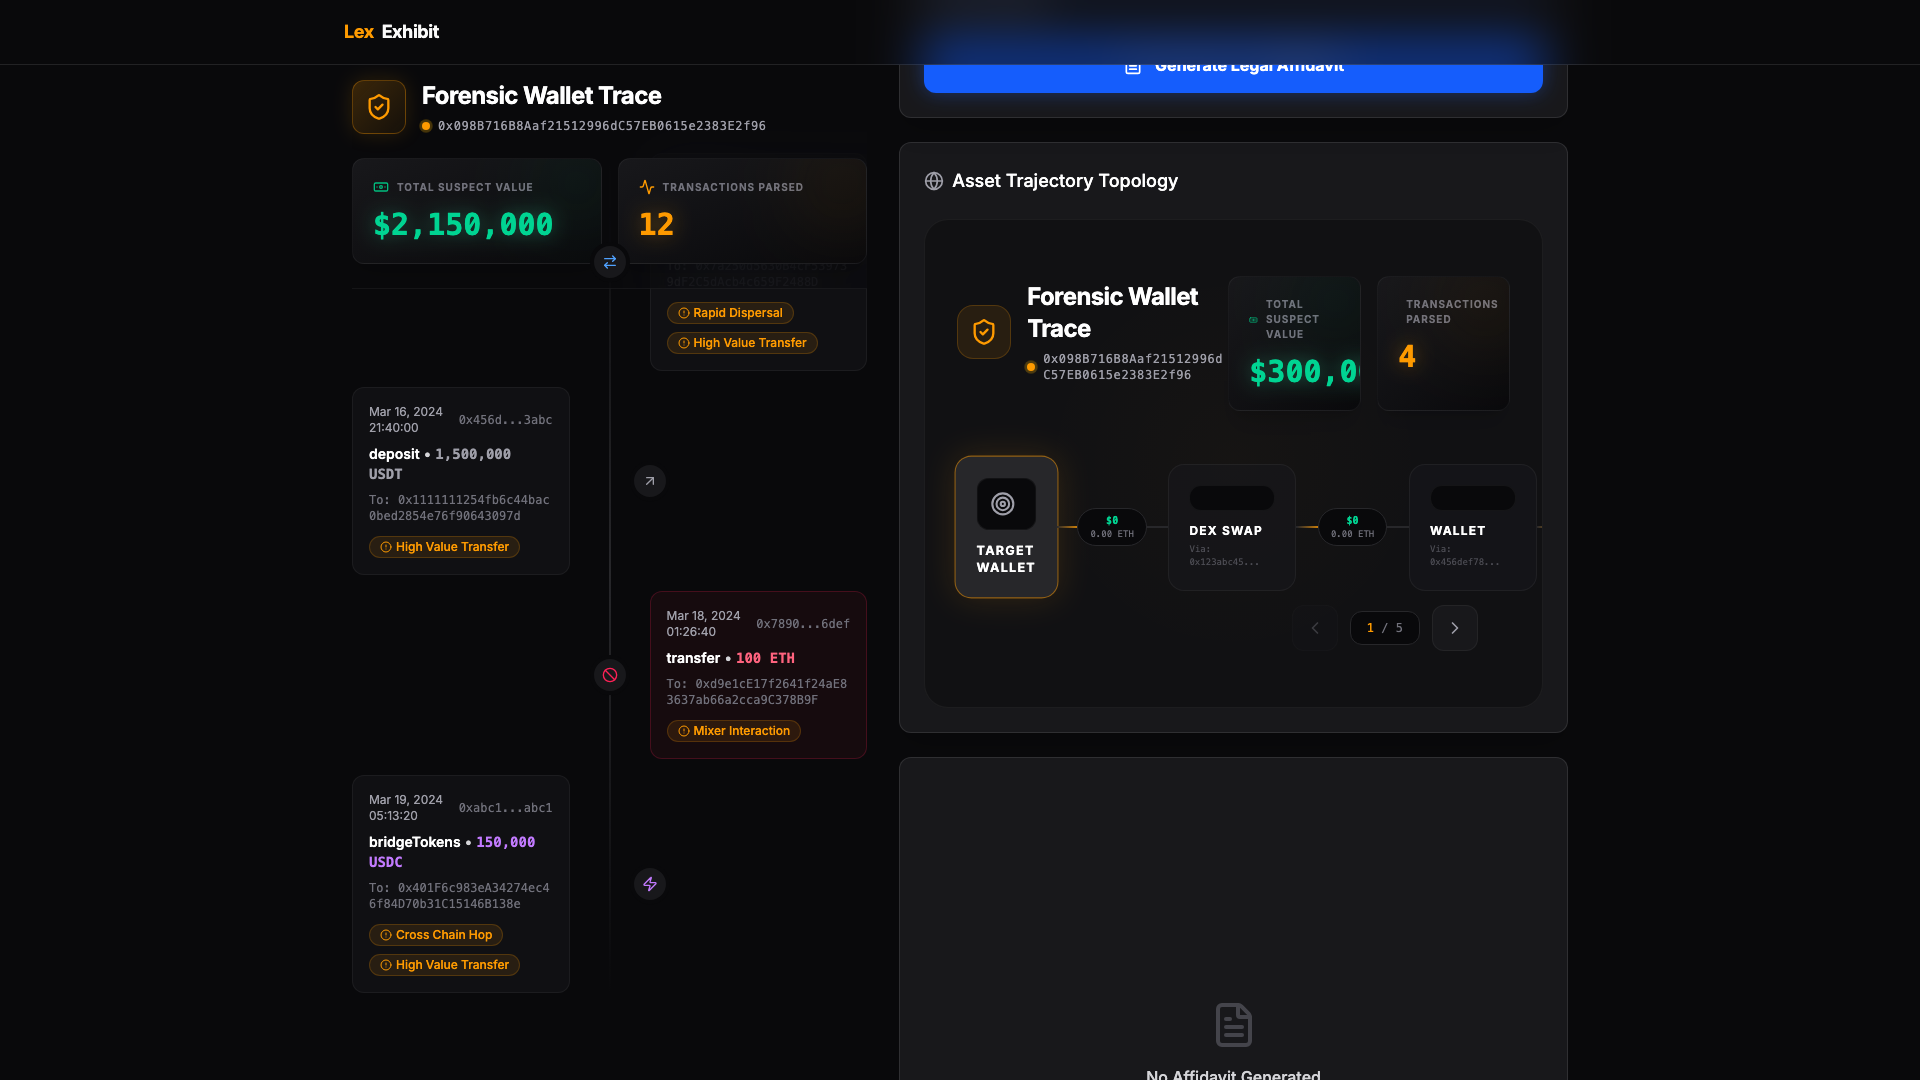
Task: Click the outgoing arrow timeline marker
Action: pos(650,481)
